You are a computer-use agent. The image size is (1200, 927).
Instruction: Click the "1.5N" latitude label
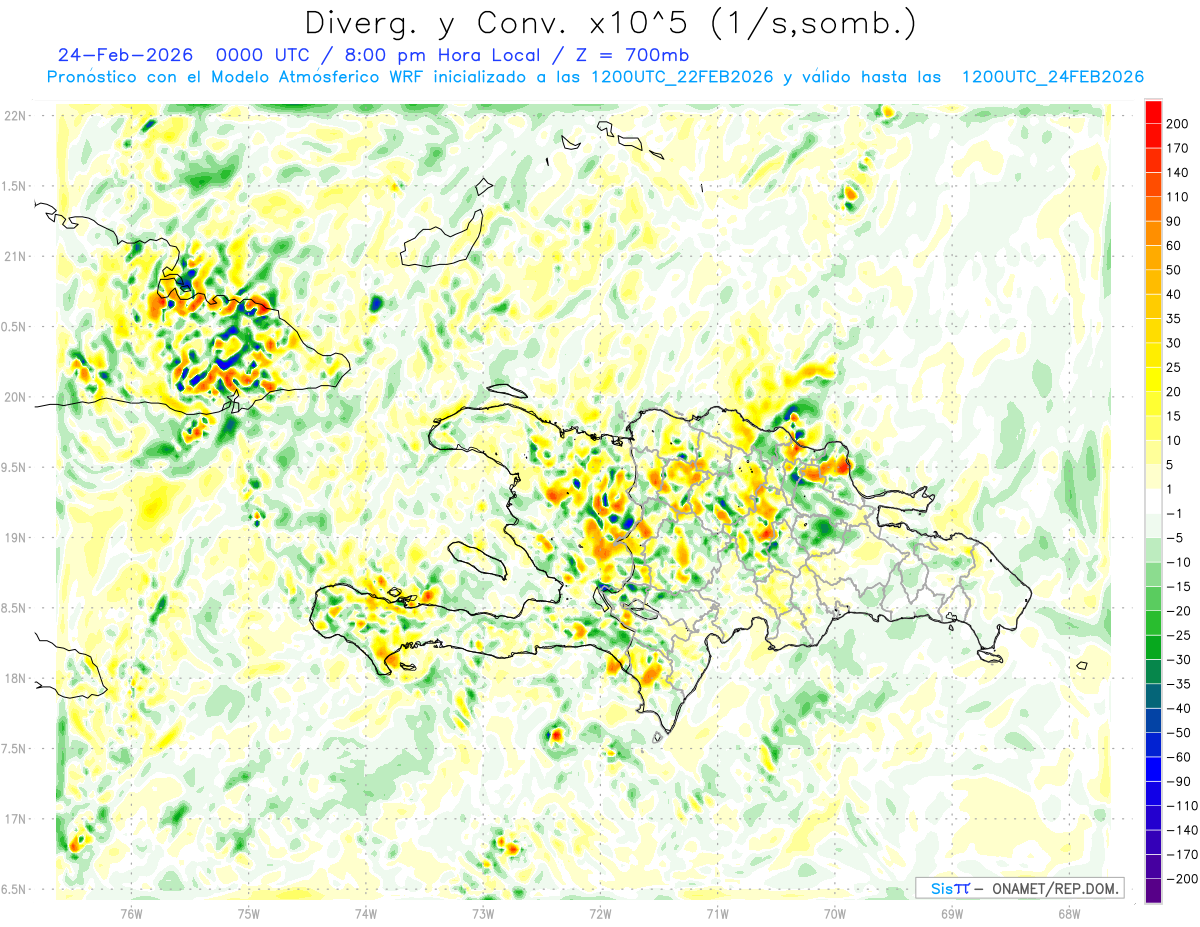point(15,186)
